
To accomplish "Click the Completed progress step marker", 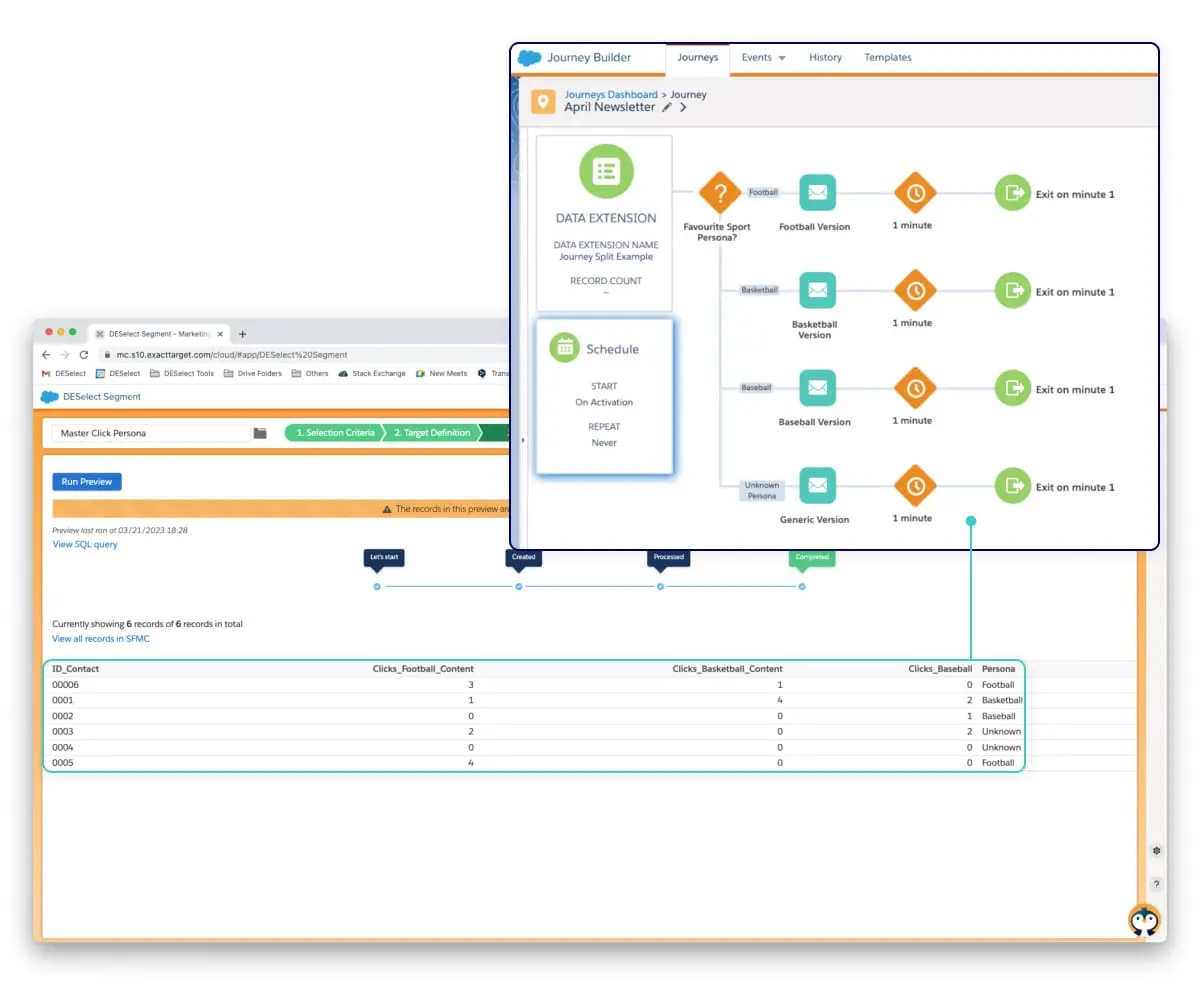I will tap(802, 586).
